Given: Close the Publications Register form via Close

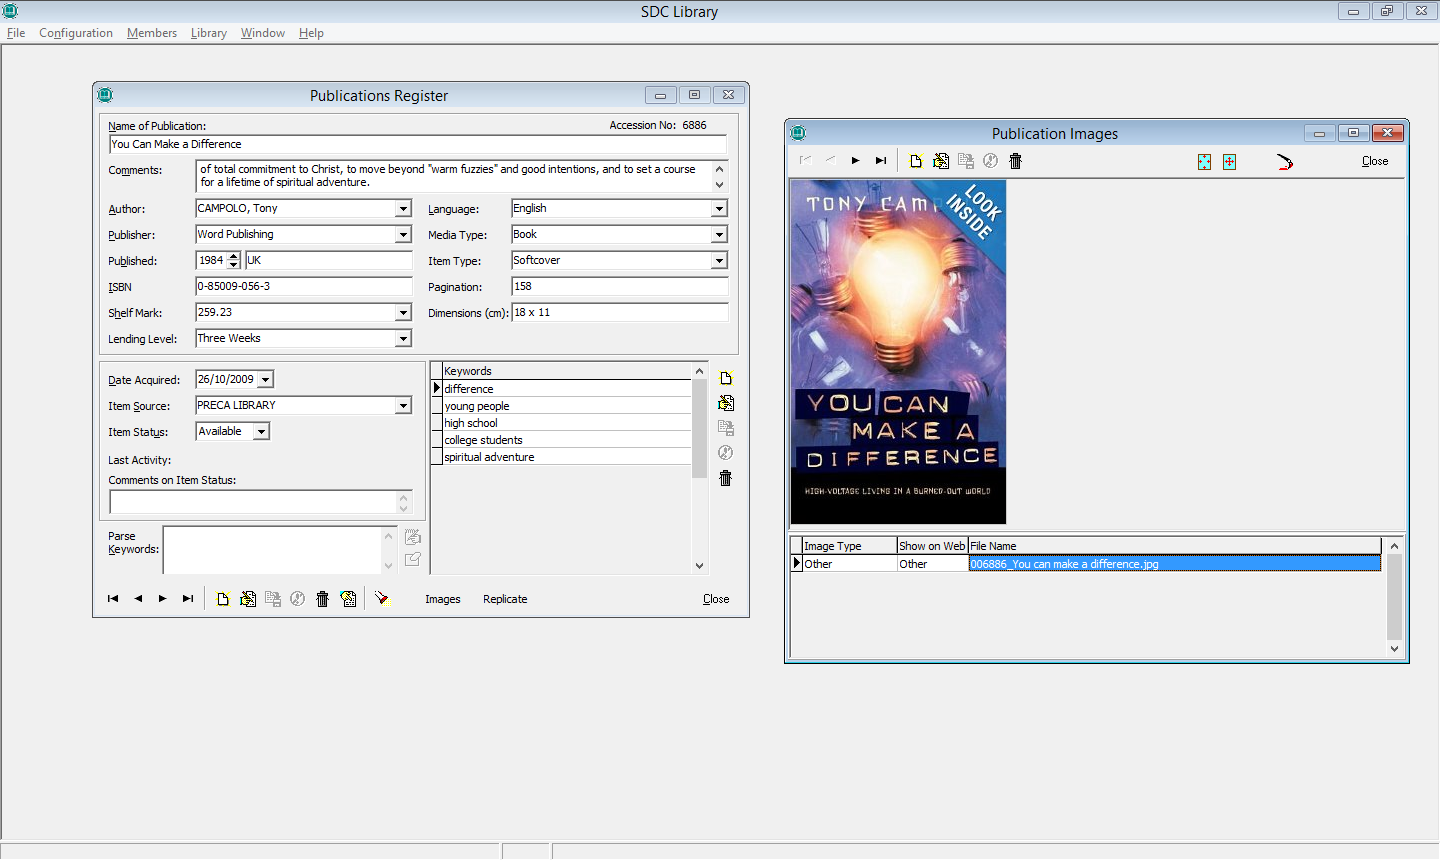Looking at the screenshot, I should click(x=716, y=599).
